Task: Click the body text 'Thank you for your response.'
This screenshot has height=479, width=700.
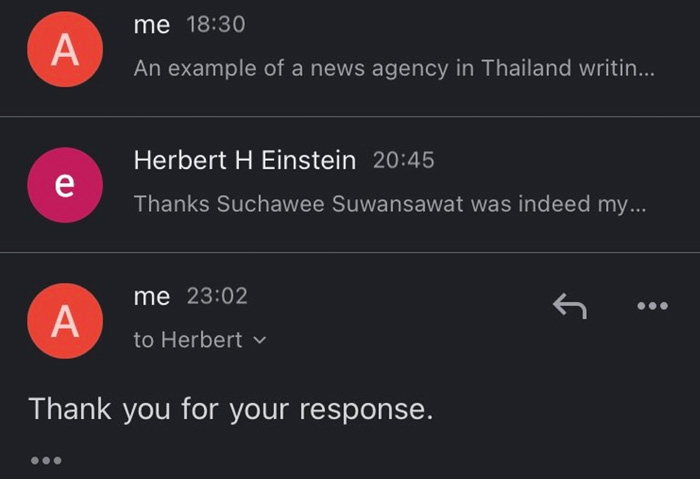Action: pyautogui.click(x=231, y=409)
